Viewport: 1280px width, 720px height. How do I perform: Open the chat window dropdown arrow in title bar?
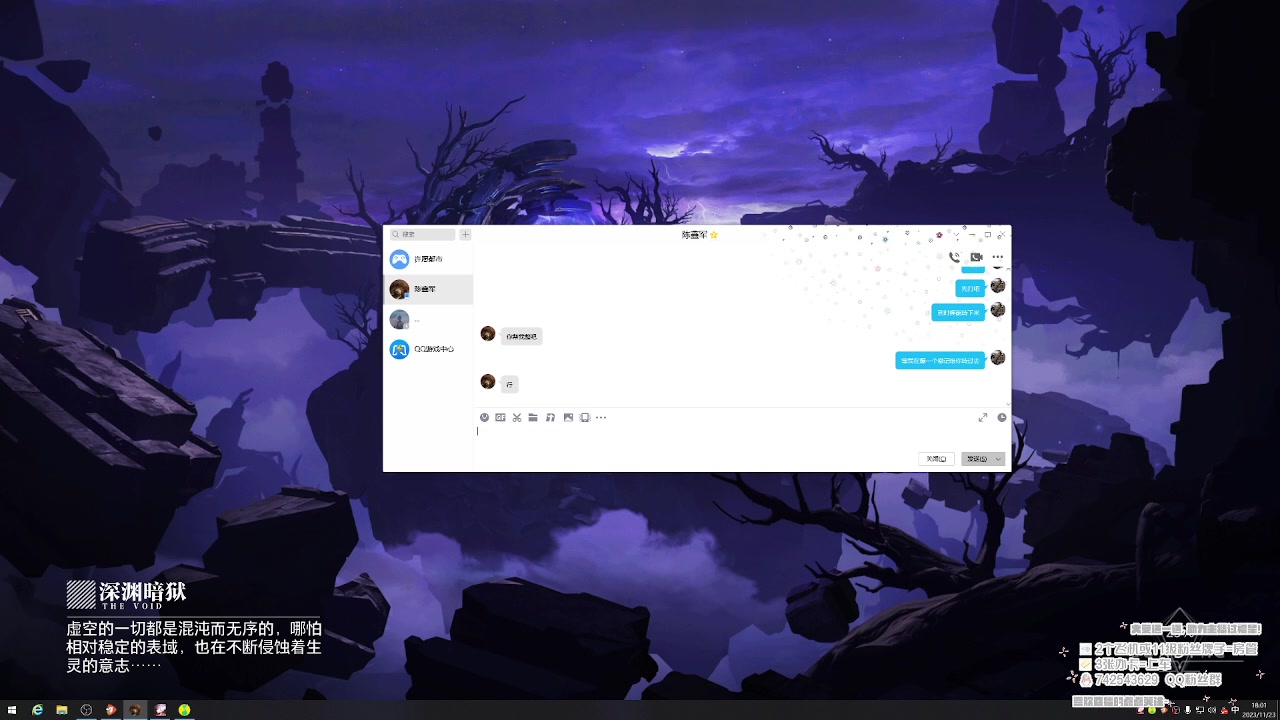click(956, 235)
